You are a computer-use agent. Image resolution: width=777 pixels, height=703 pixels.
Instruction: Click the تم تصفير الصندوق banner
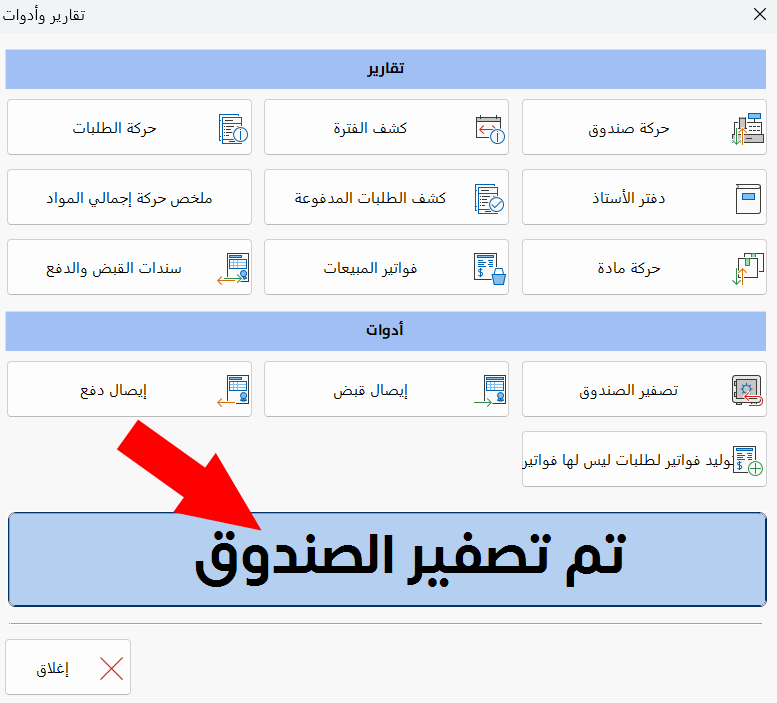[387, 559]
